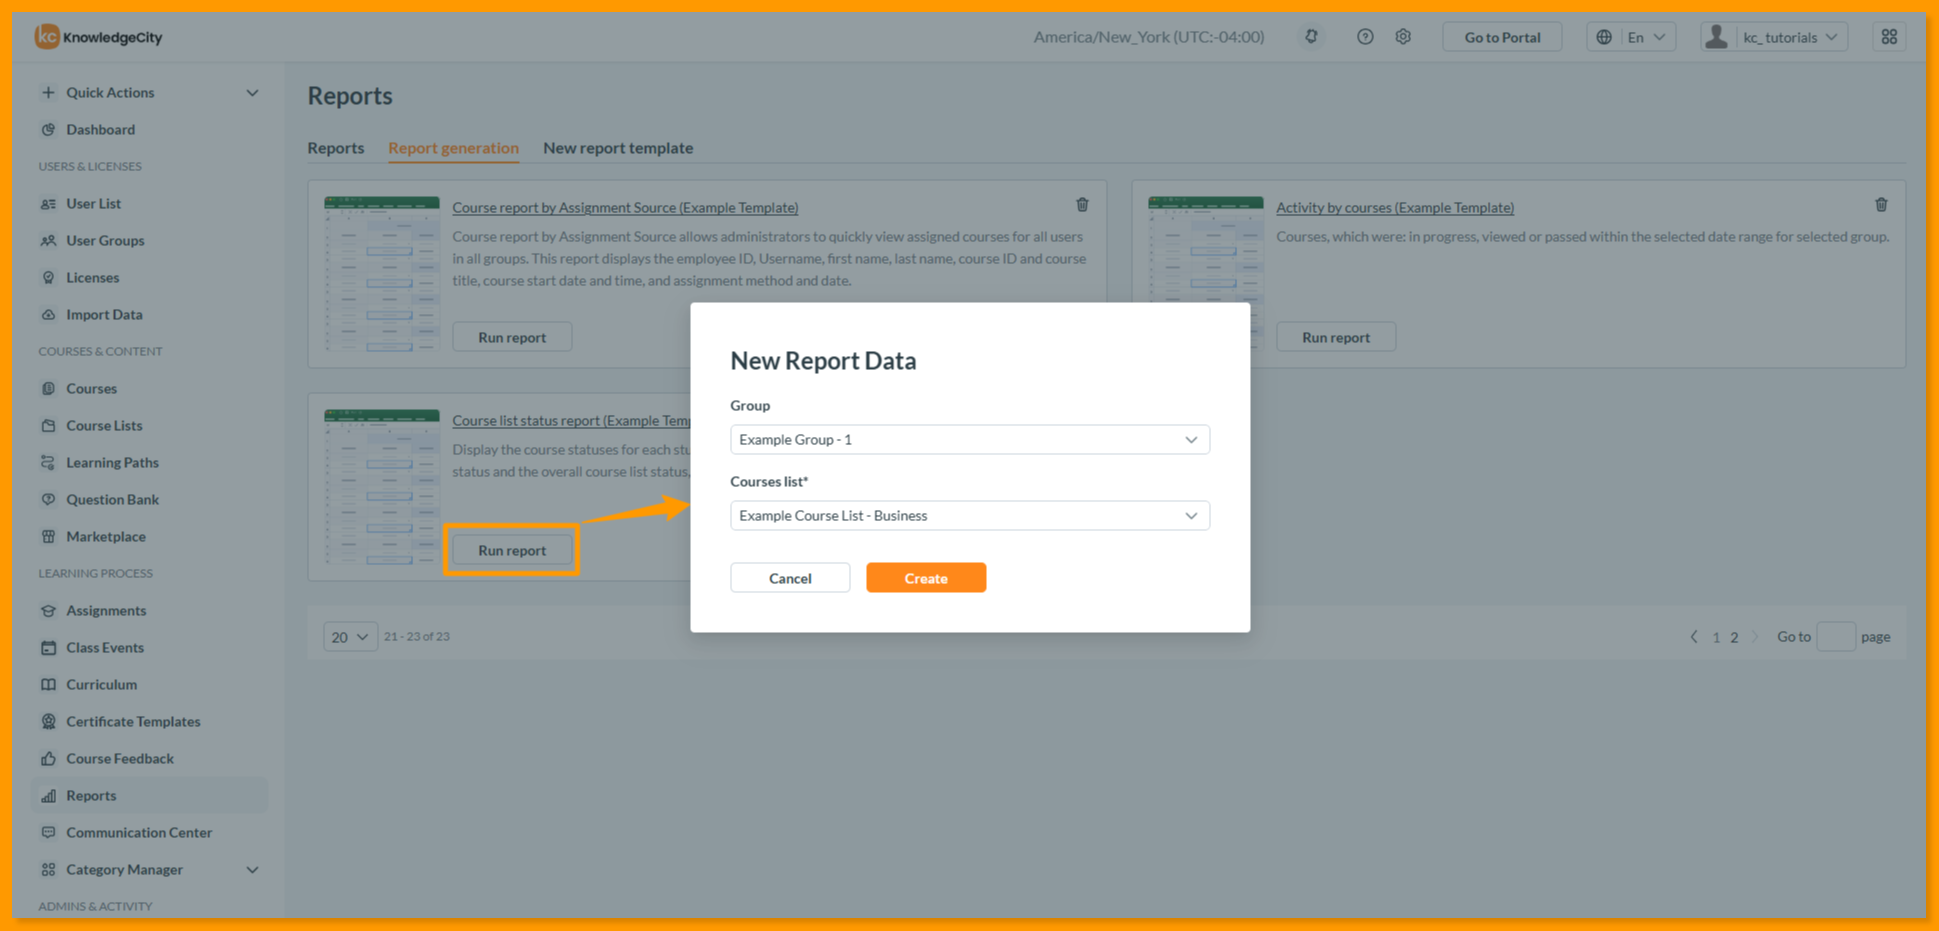Expand the Category Manager chevron

tap(252, 869)
